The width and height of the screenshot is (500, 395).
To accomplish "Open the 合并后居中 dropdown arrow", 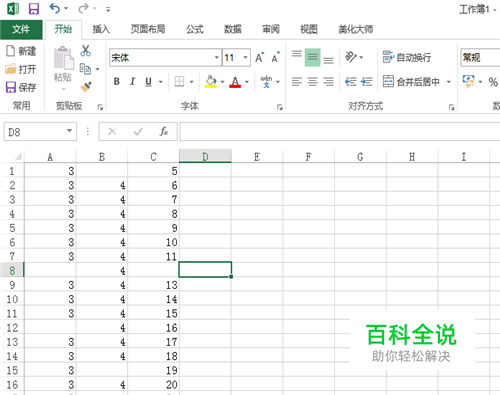I will [449, 82].
